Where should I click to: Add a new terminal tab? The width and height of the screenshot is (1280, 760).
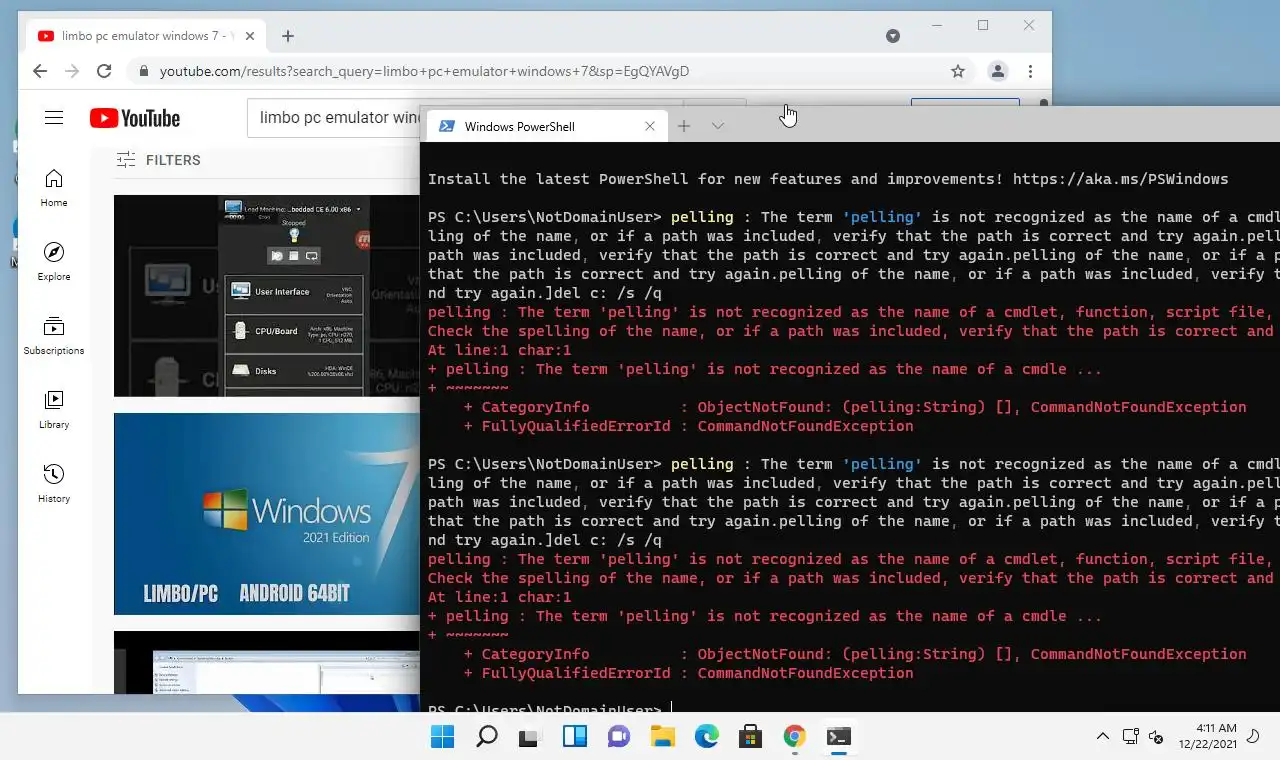pyautogui.click(x=684, y=126)
